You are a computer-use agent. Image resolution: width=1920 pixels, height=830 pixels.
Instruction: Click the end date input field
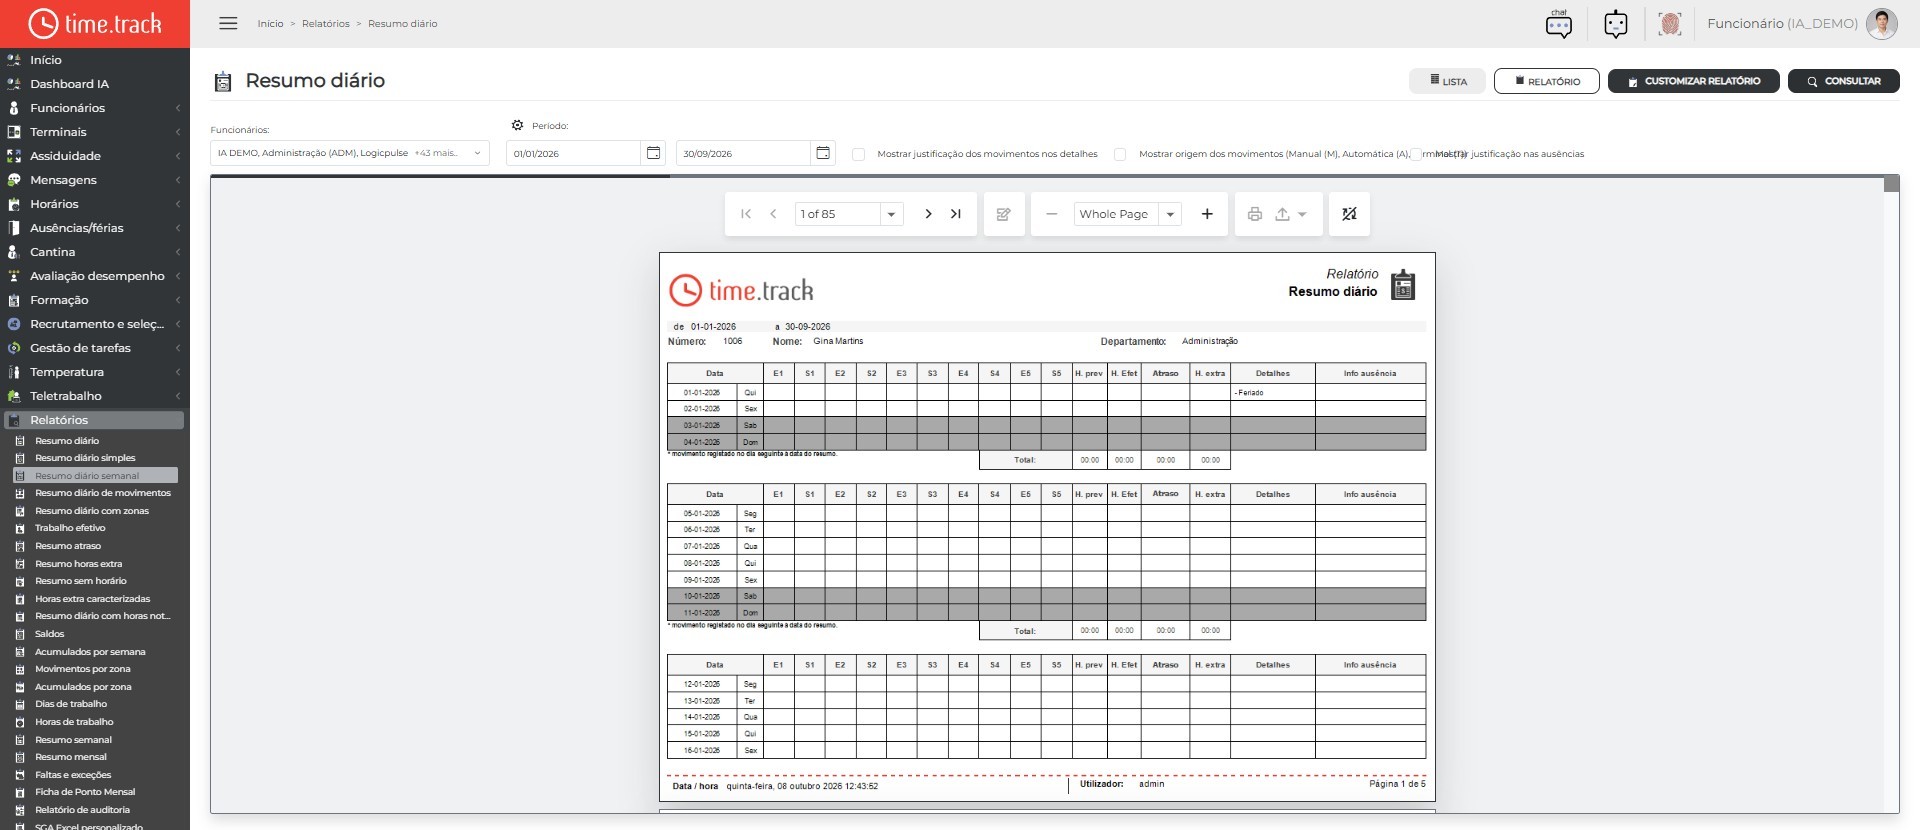click(x=743, y=153)
